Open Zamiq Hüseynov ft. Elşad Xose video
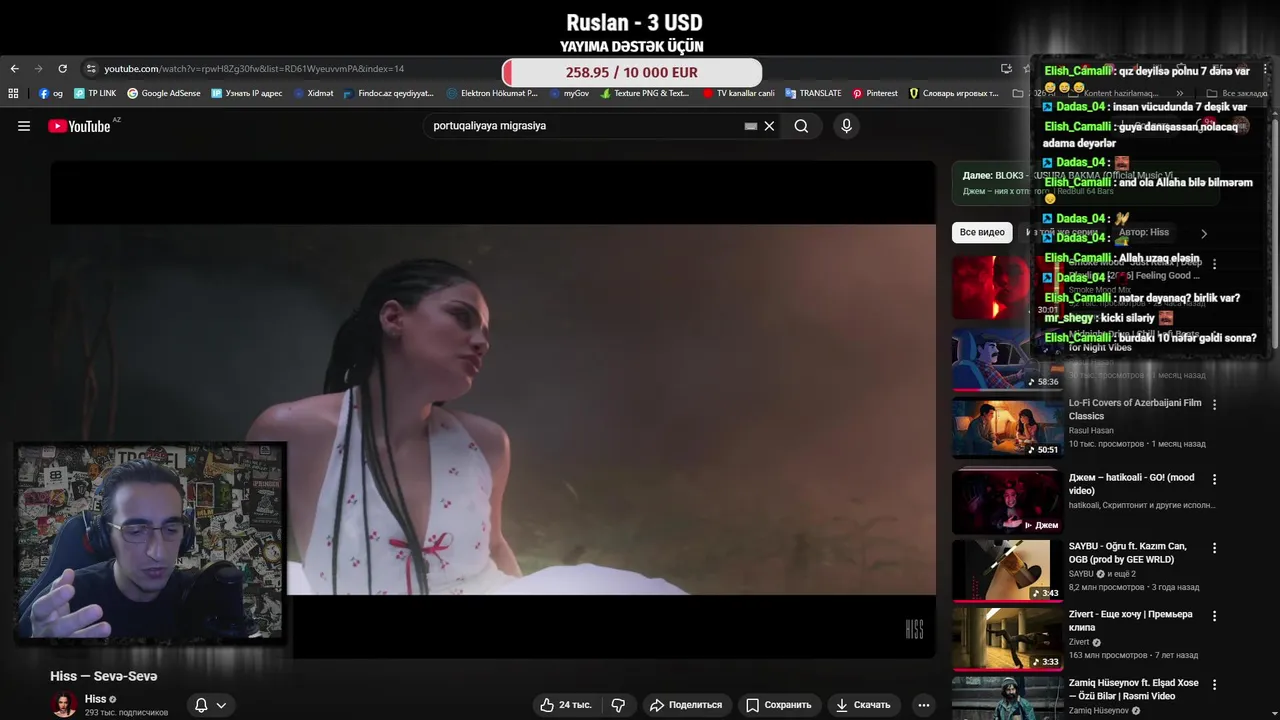This screenshot has height=720, width=1280. [1133, 690]
